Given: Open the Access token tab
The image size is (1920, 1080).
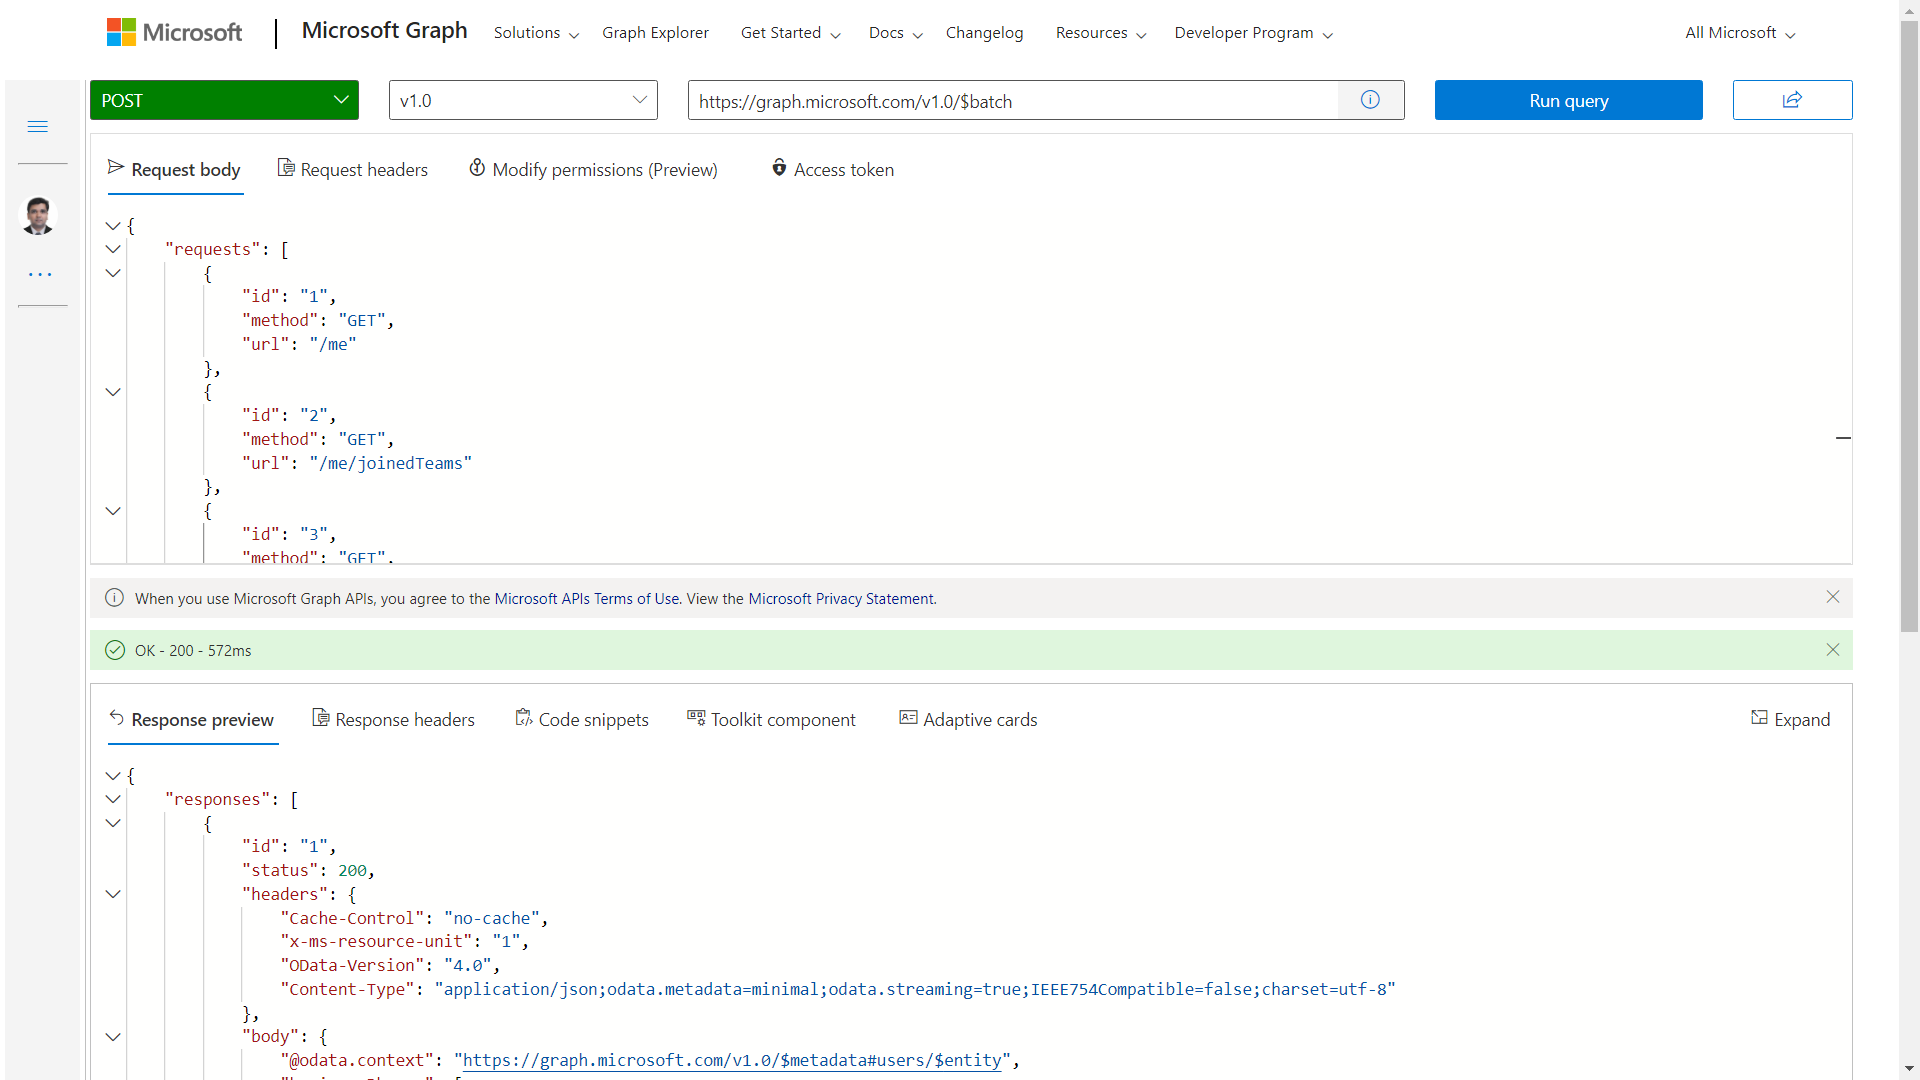Looking at the screenshot, I should click(832, 169).
